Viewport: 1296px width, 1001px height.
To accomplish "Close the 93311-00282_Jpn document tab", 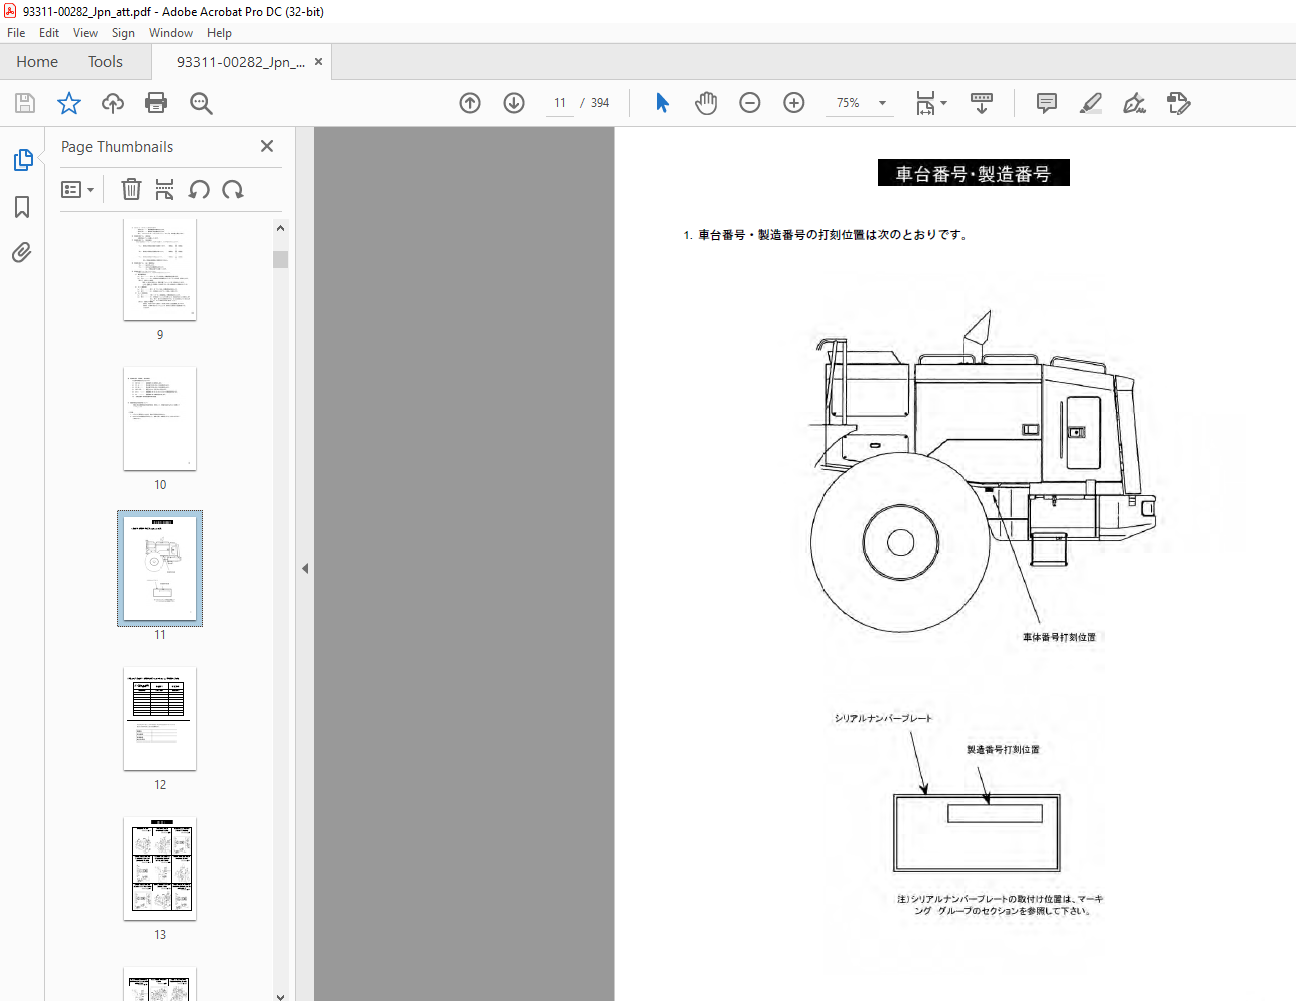I will (318, 62).
